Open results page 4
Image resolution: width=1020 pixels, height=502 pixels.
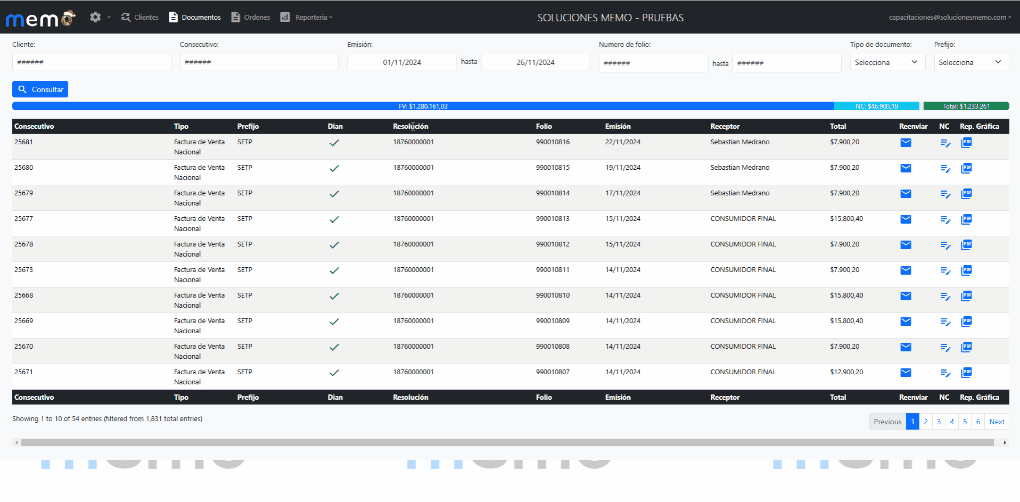coord(951,421)
